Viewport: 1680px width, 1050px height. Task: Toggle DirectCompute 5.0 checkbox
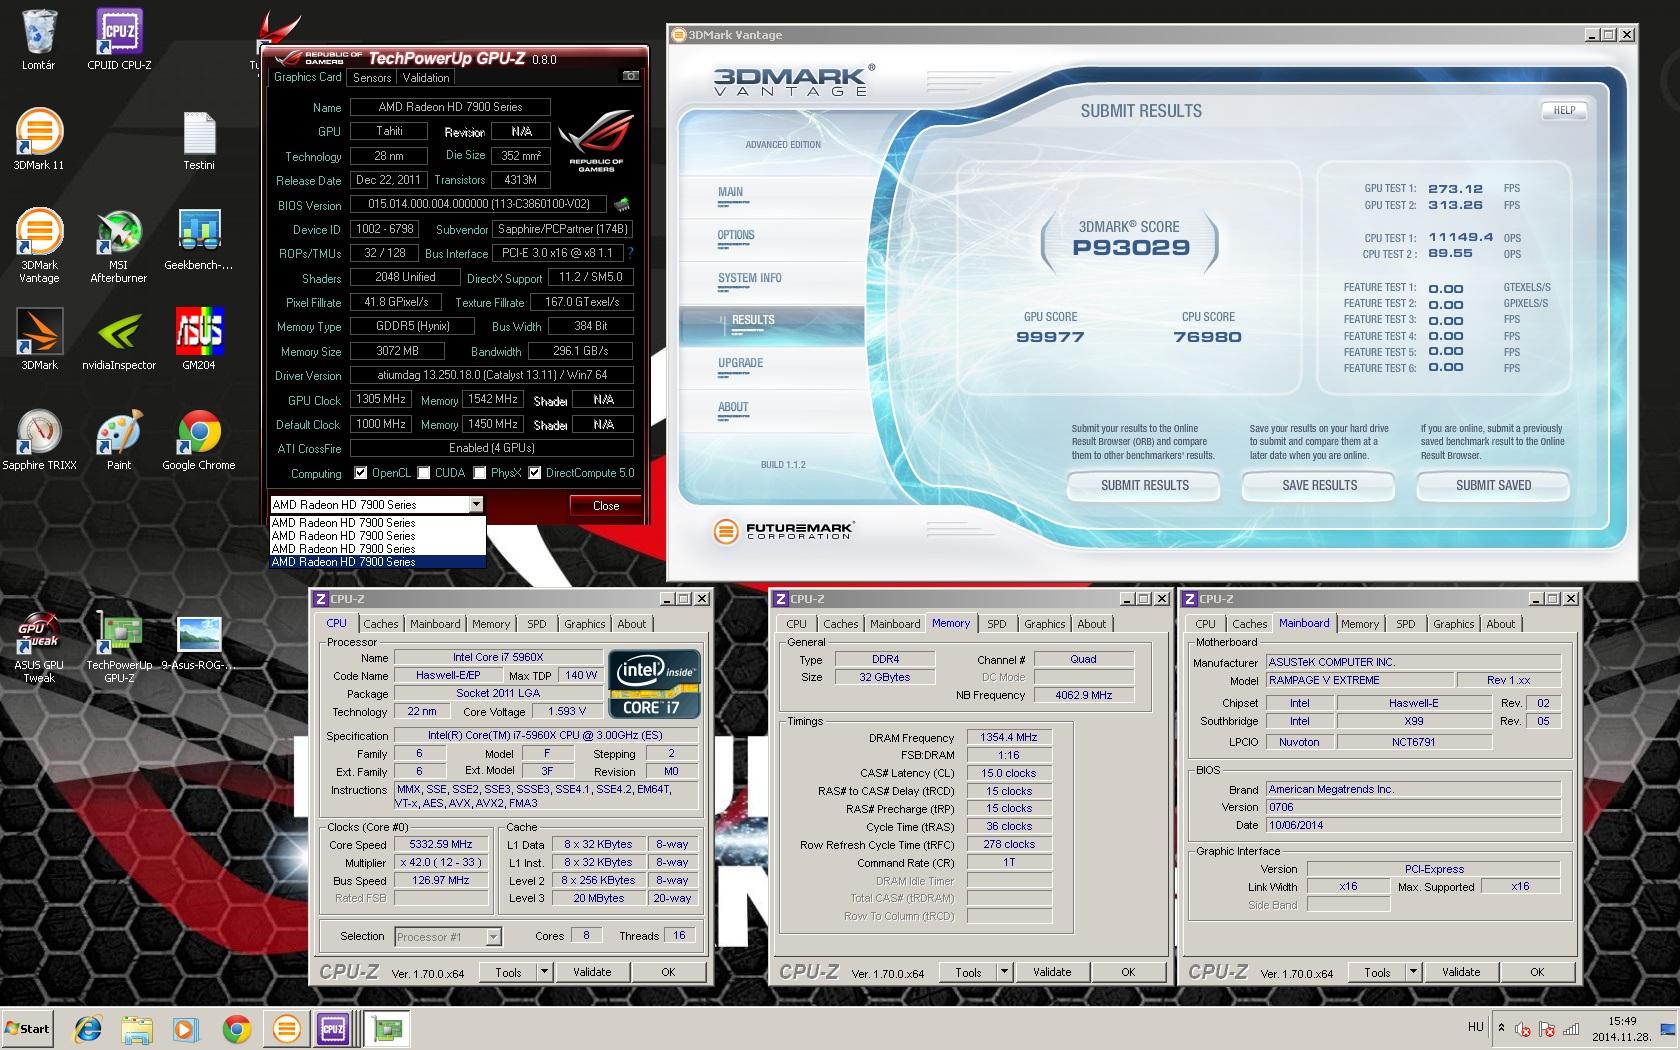coord(535,473)
